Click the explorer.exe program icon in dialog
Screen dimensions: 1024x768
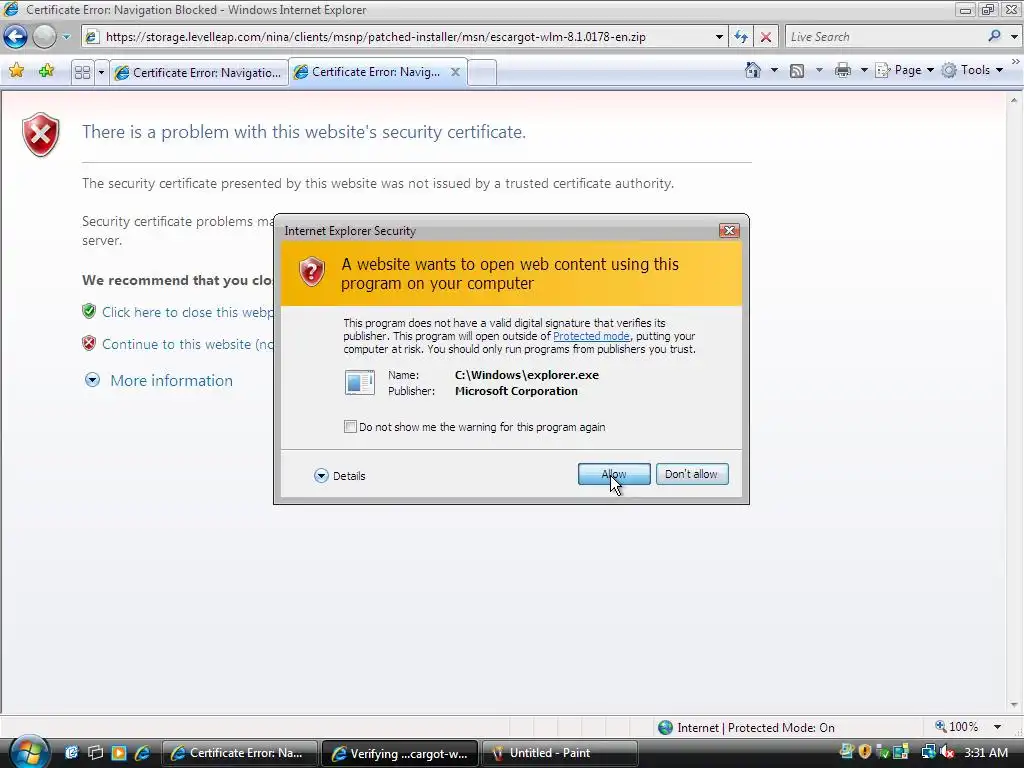[359, 383]
